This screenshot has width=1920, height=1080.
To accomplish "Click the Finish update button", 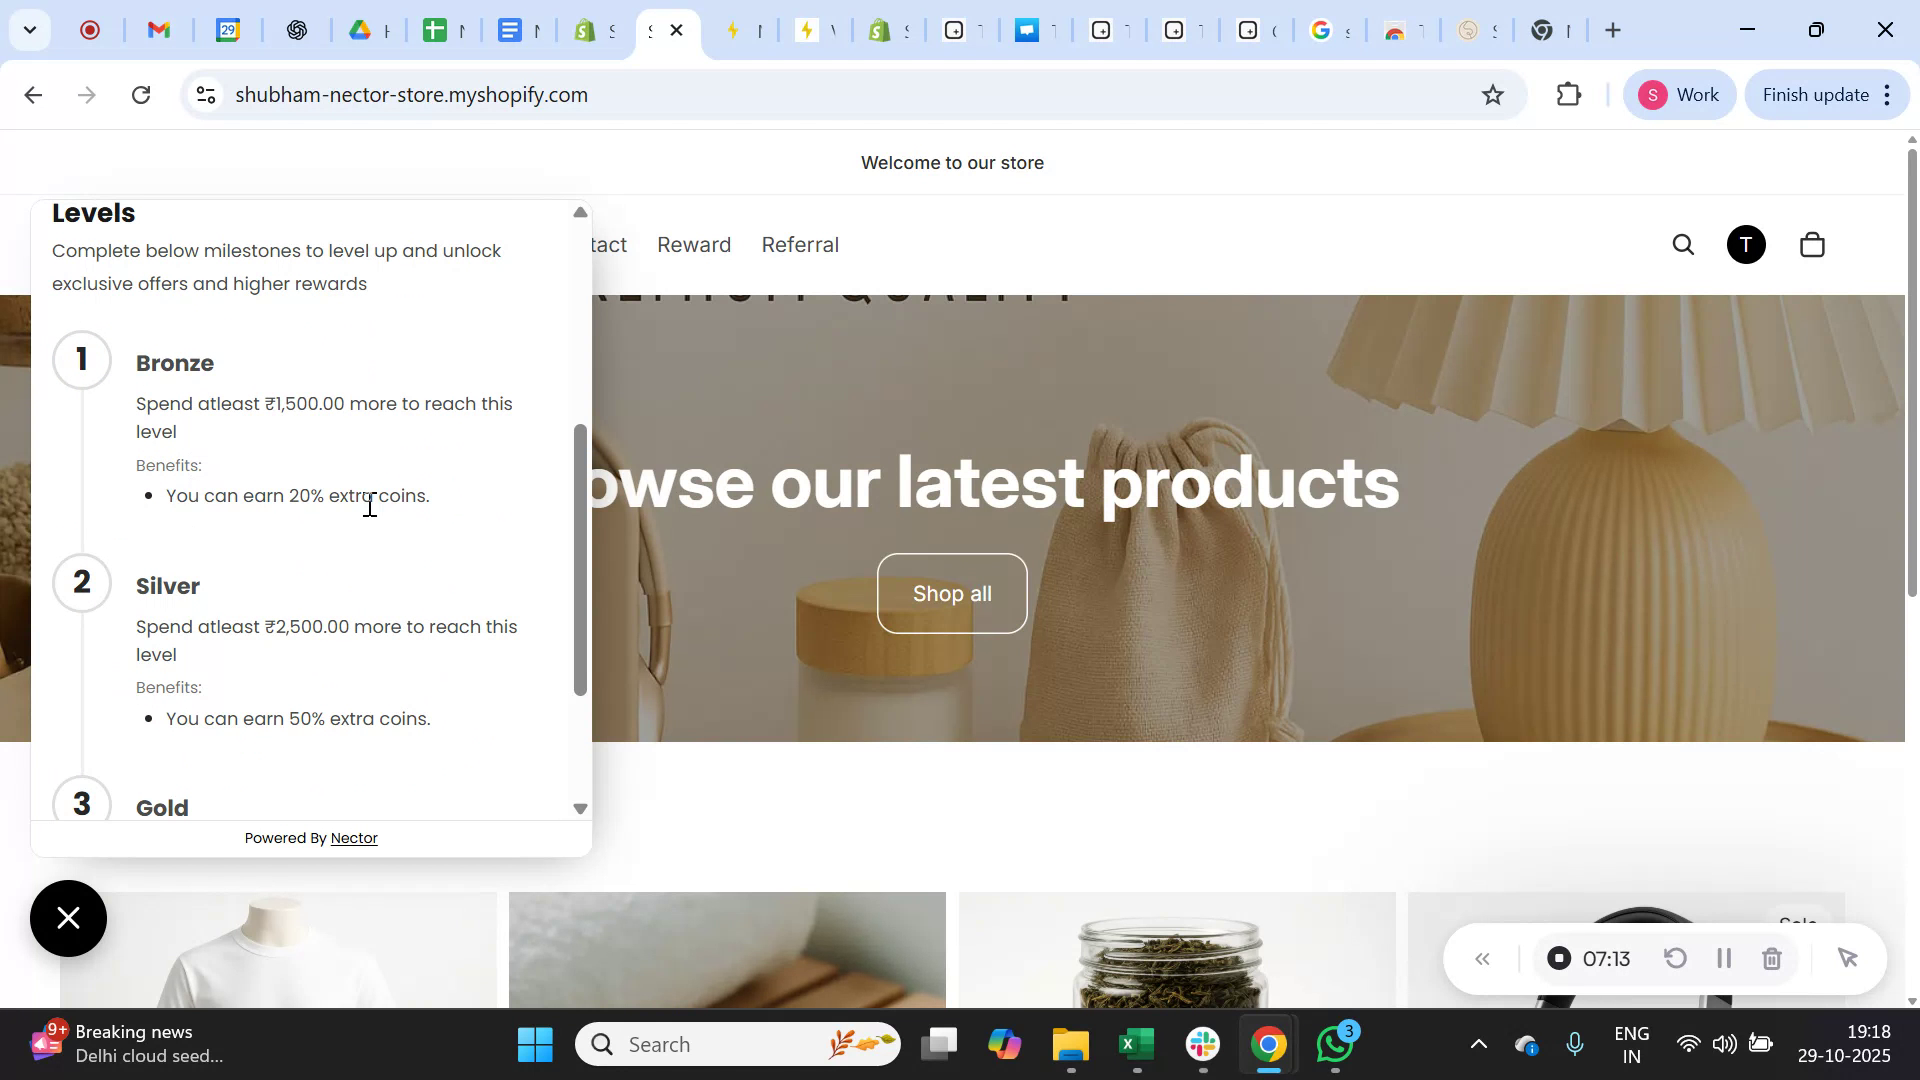I will point(1816,94).
